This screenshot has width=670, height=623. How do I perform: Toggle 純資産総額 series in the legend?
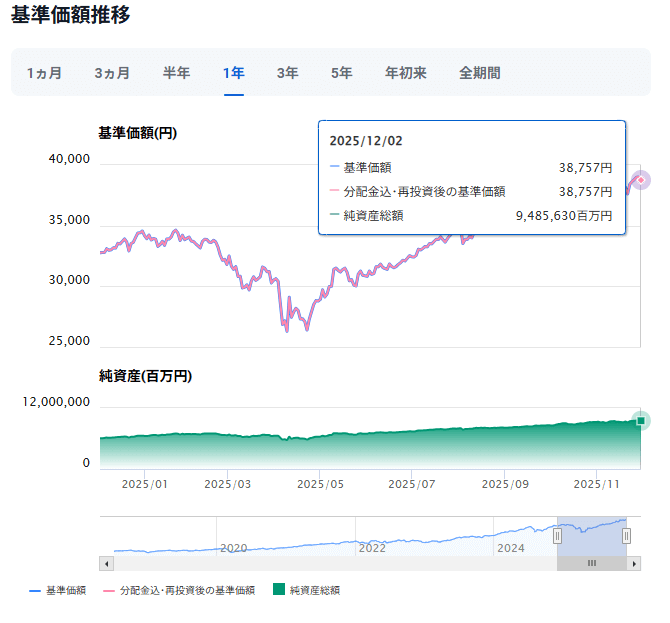(306, 590)
